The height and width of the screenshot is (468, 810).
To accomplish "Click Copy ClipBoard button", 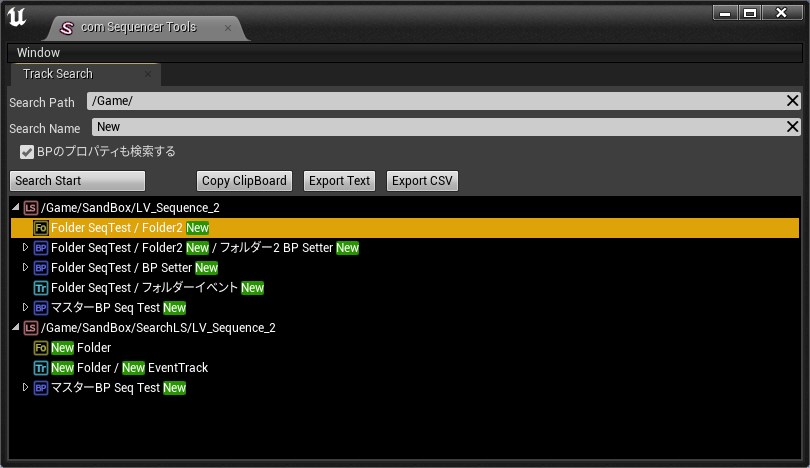I will tap(244, 181).
